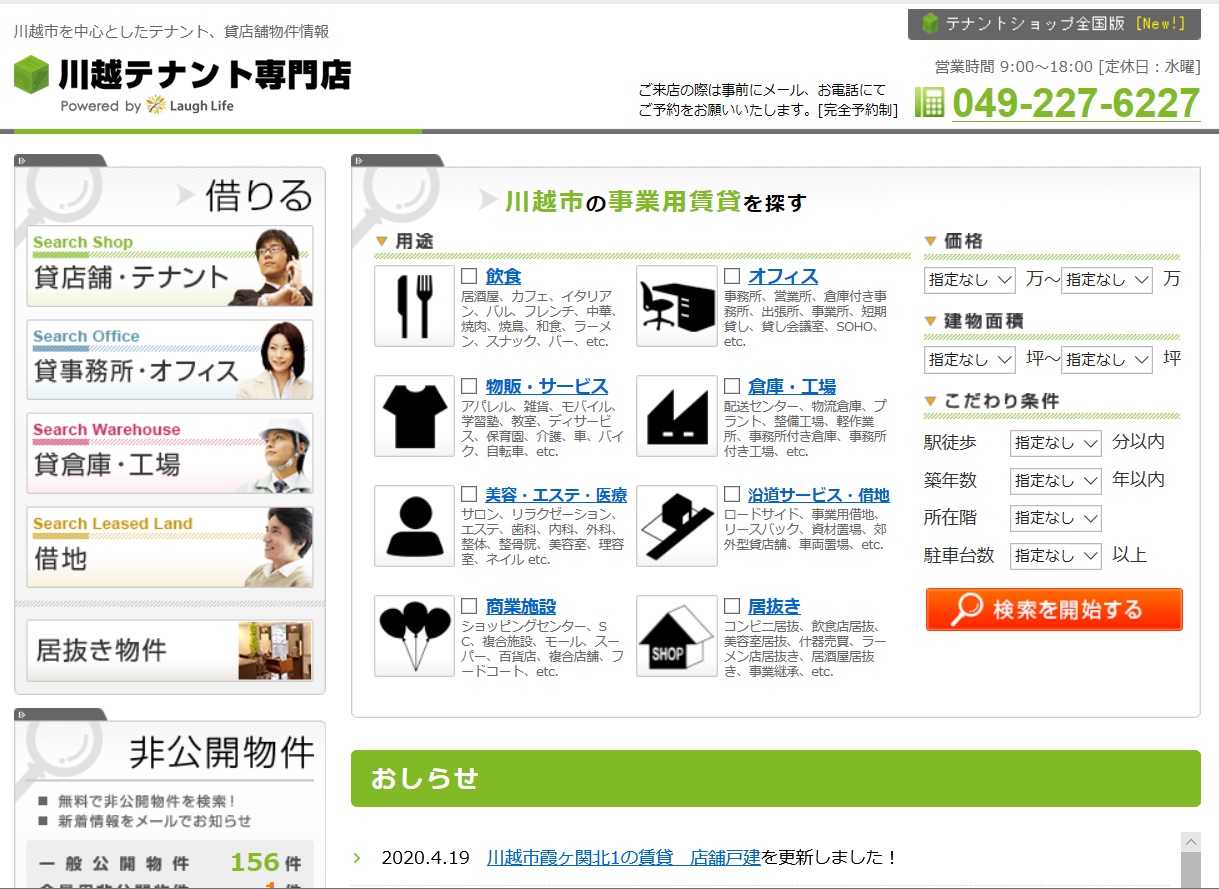
Task: Check the 飲食 category checkbox
Action: (x=469, y=276)
